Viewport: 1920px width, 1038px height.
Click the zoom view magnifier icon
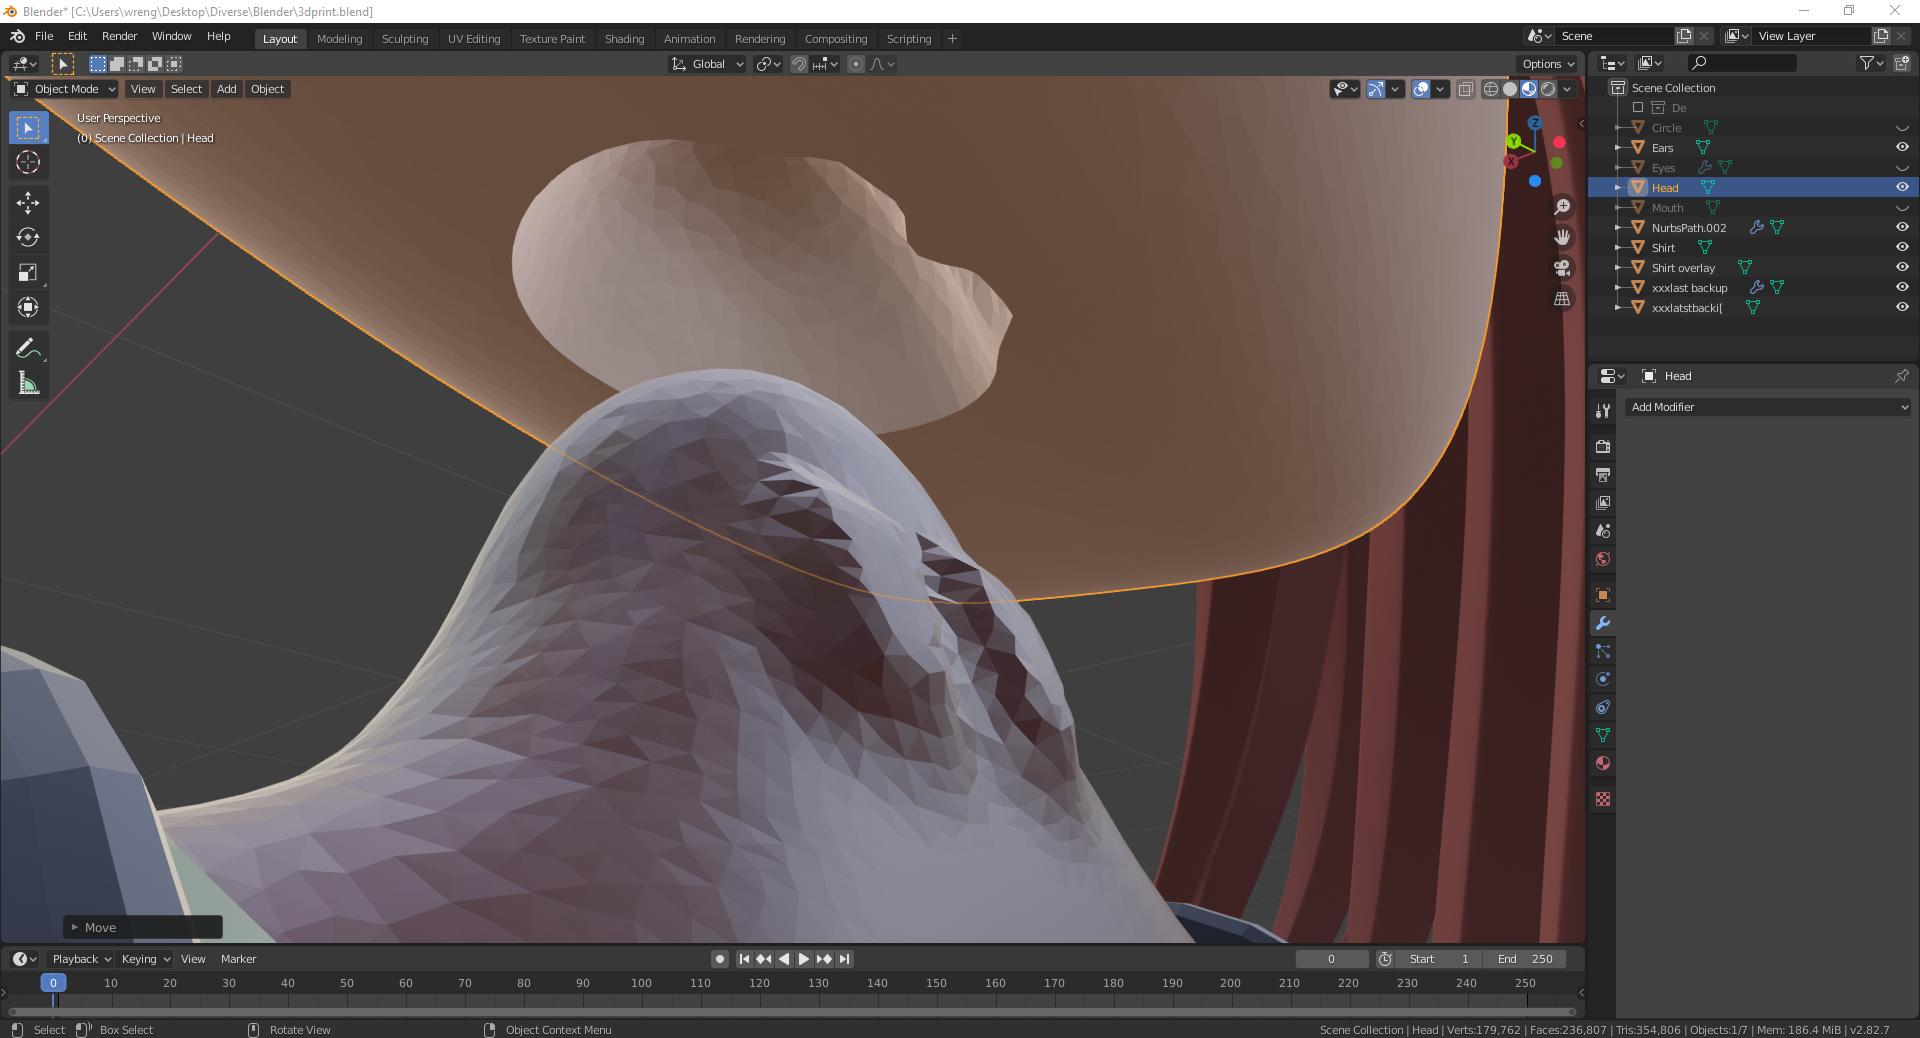[x=1562, y=207]
